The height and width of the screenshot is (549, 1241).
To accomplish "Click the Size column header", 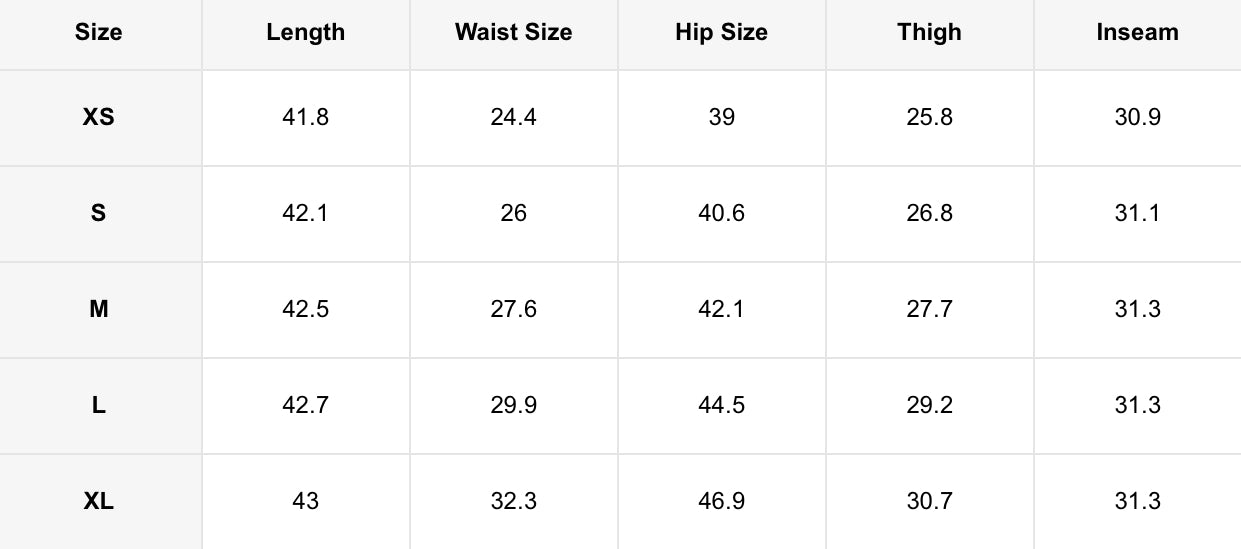I will 99,32.
